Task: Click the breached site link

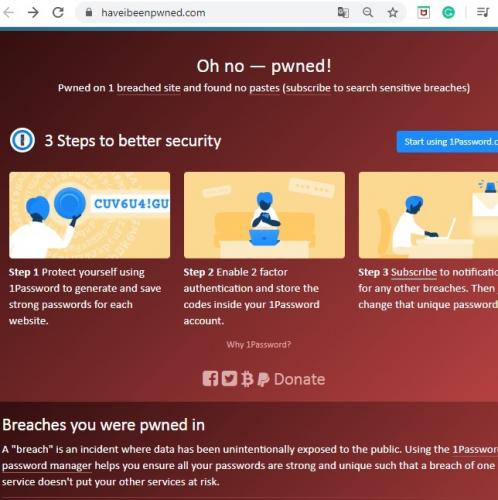Action: point(148,88)
